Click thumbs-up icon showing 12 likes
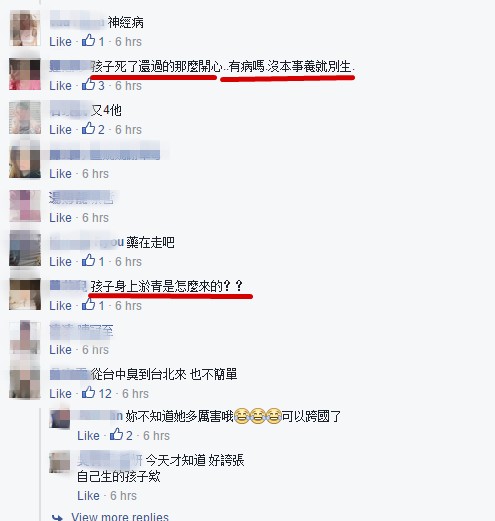Screen dimensions: 495x521 tap(88, 393)
